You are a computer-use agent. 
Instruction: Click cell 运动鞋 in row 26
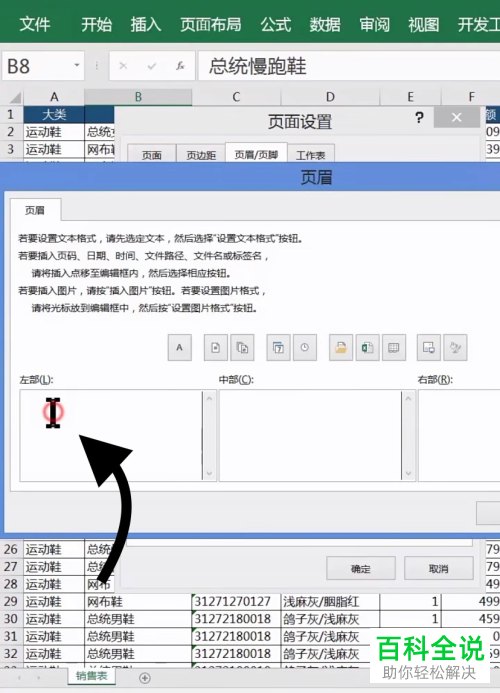(54, 549)
